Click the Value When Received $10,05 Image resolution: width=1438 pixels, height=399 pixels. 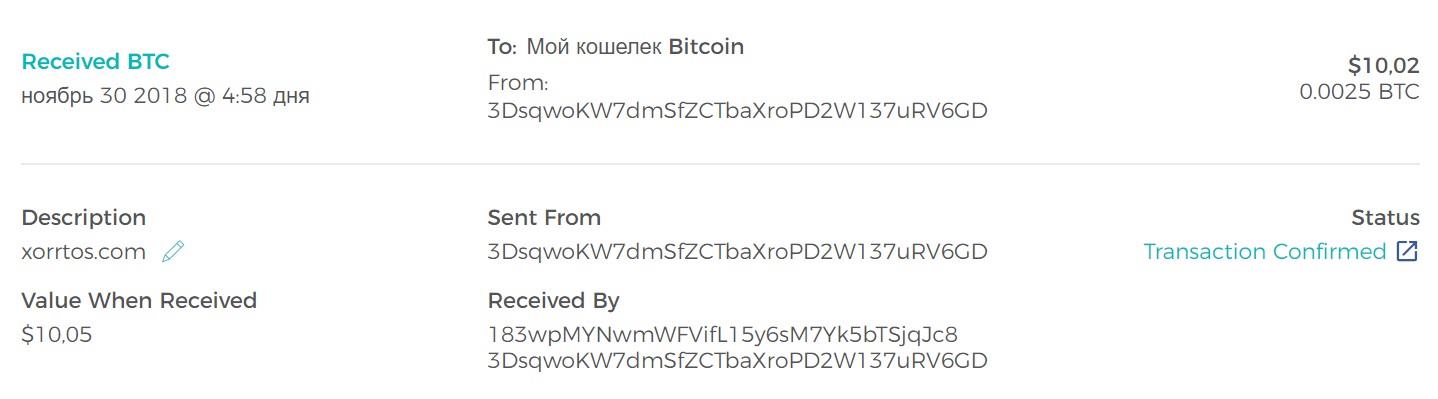coord(57,335)
